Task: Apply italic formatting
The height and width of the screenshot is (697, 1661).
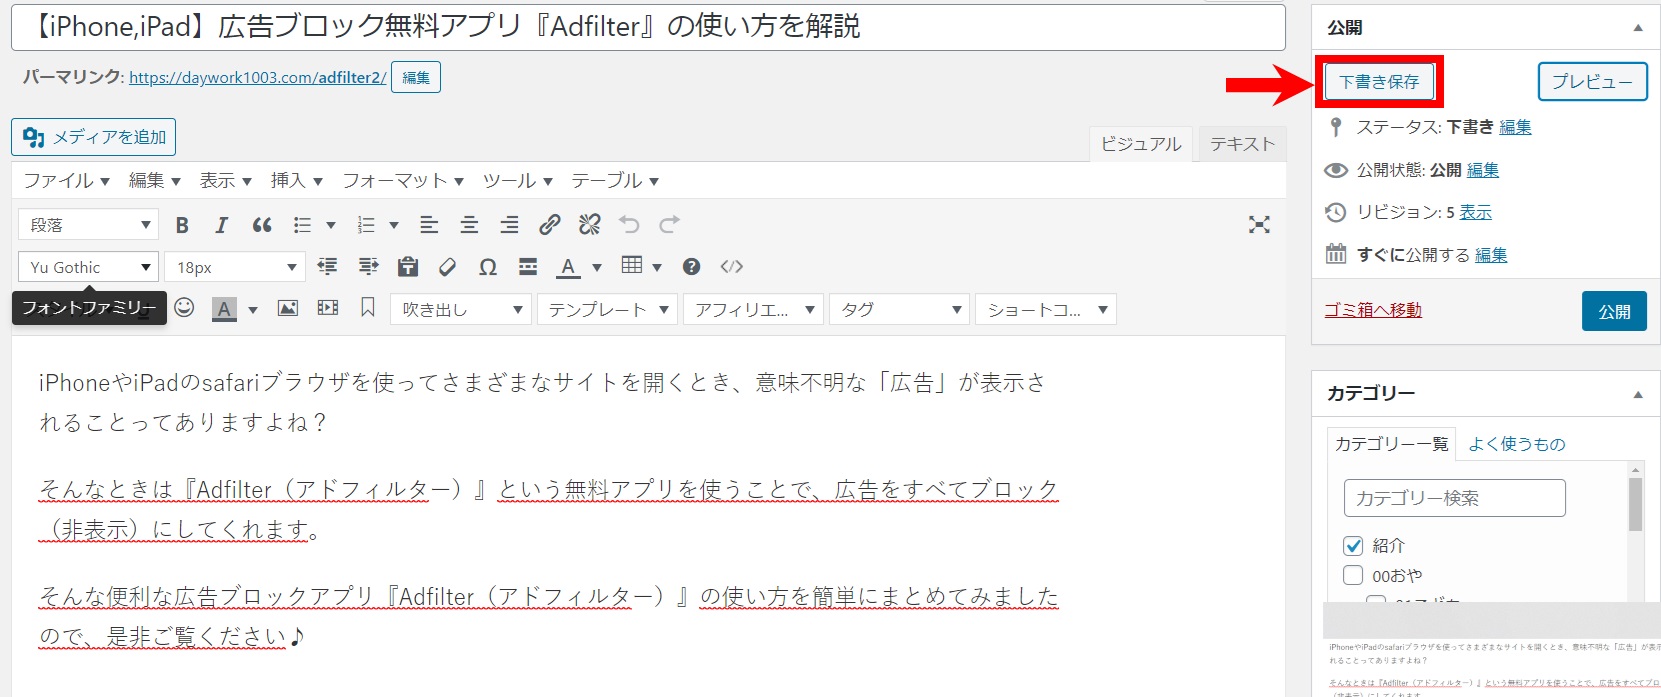Action: click(x=221, y=225)
